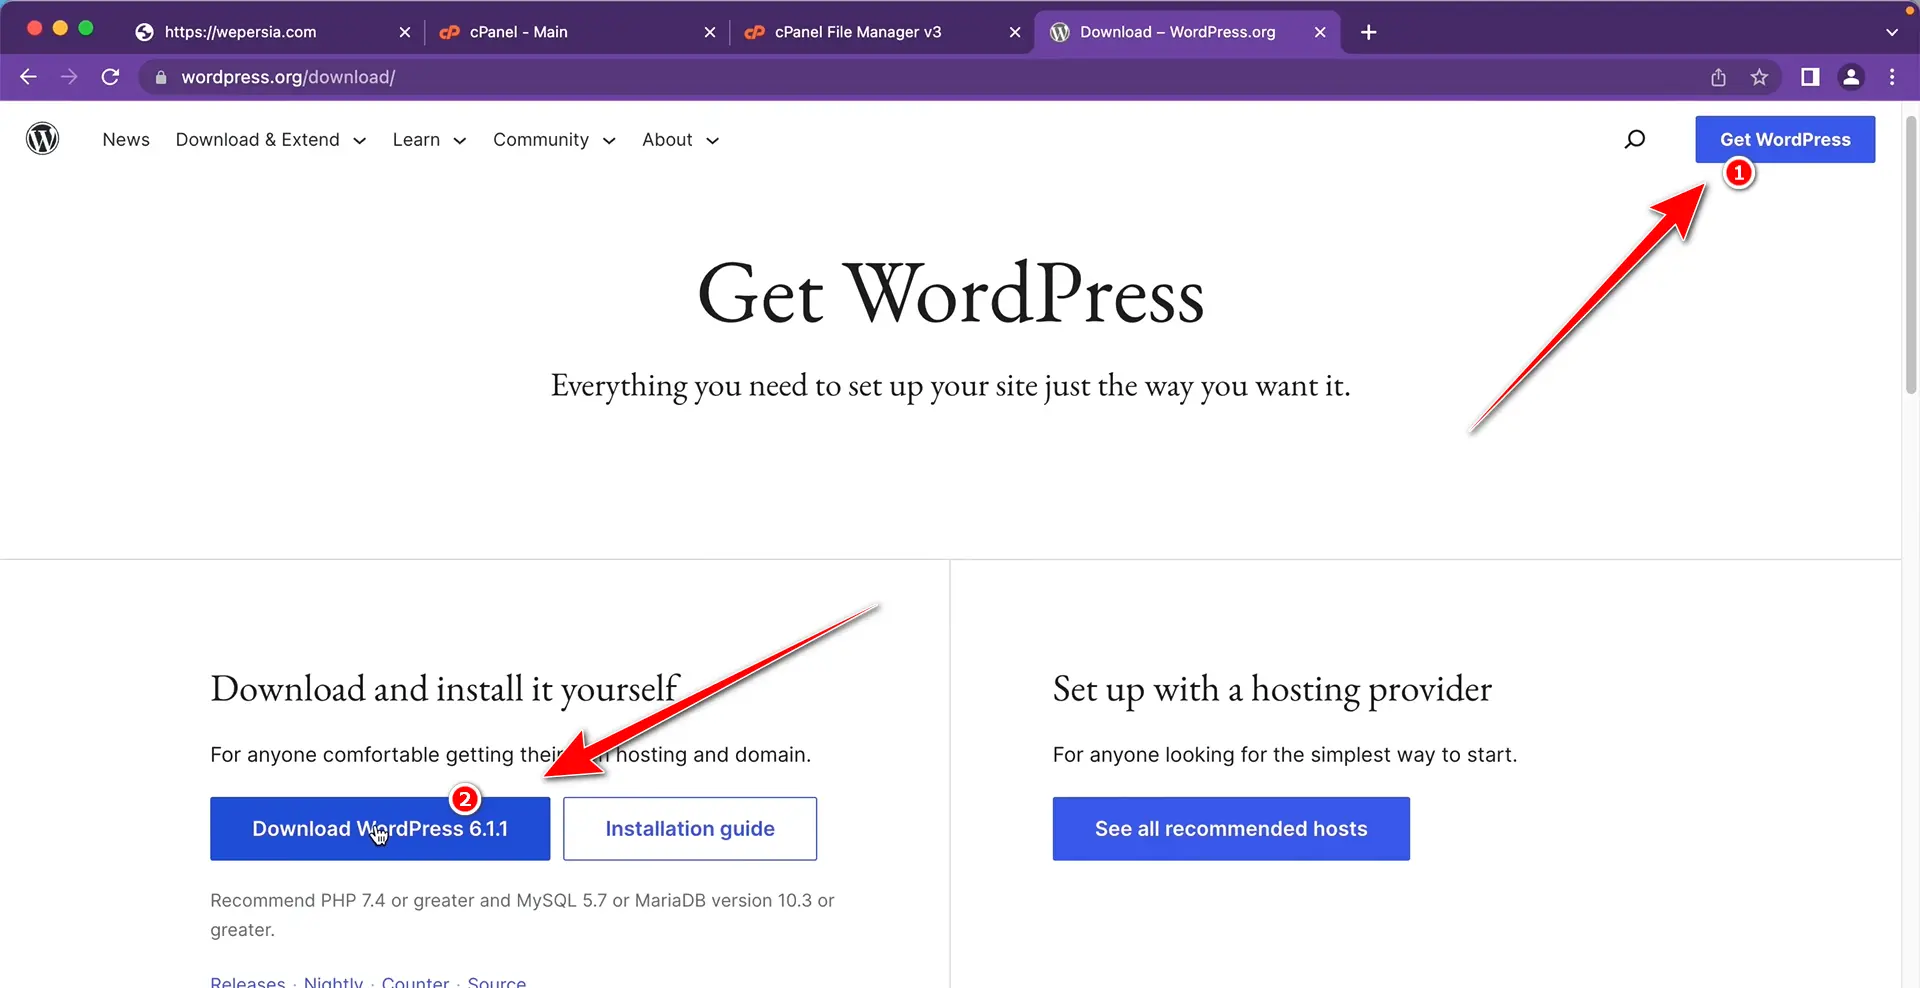Open the browser profile avatar icon
This screenshot has width=1920, height=988.
coord(1851,77)
